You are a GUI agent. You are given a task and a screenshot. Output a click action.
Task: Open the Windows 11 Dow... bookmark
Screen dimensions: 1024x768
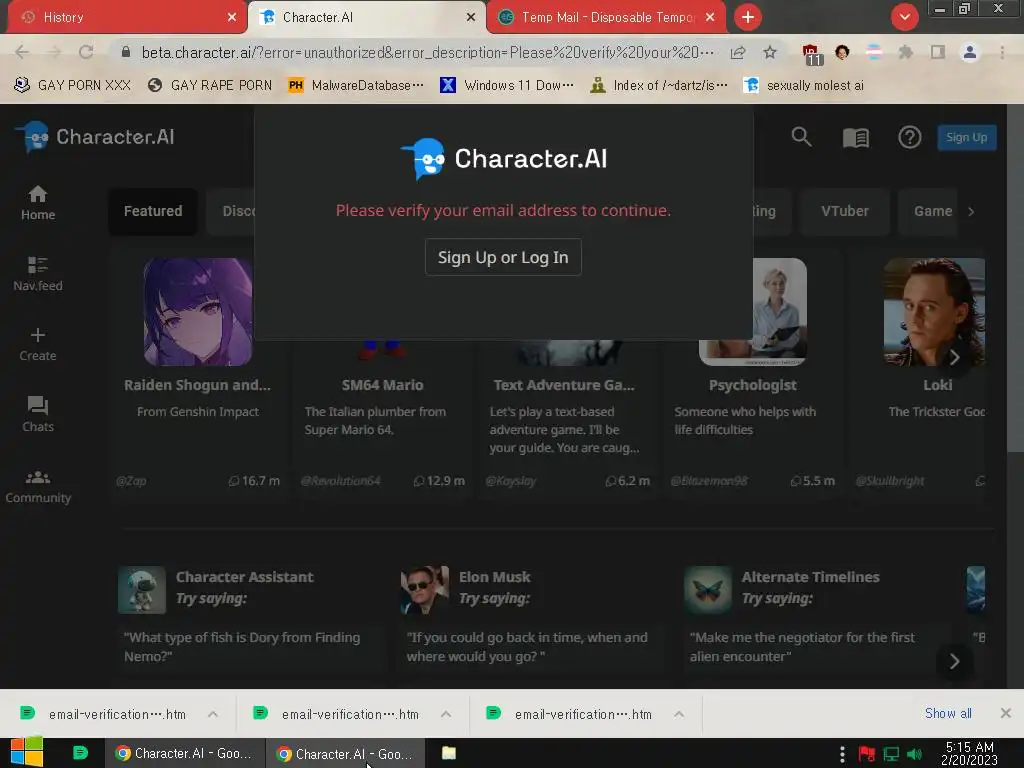(x=507, y=85)
